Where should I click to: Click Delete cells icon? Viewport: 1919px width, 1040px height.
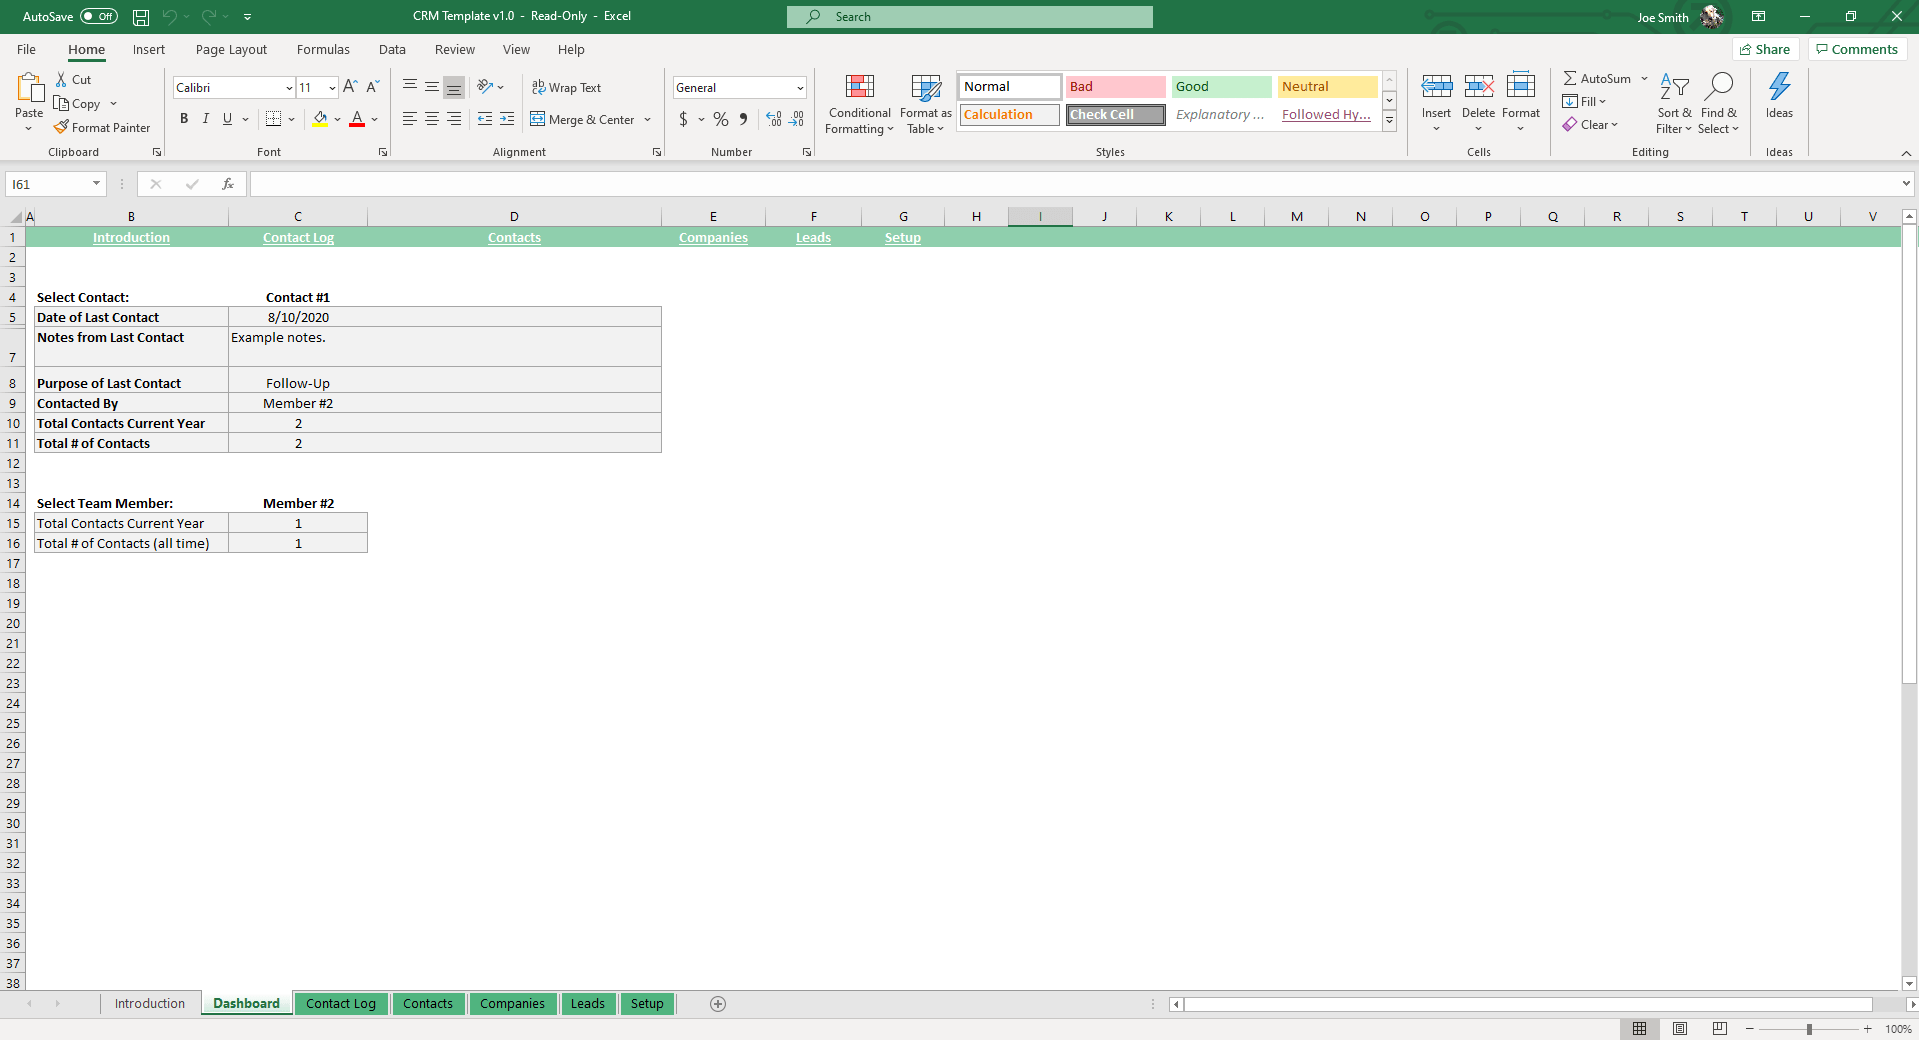click(x=1479, y=87)
